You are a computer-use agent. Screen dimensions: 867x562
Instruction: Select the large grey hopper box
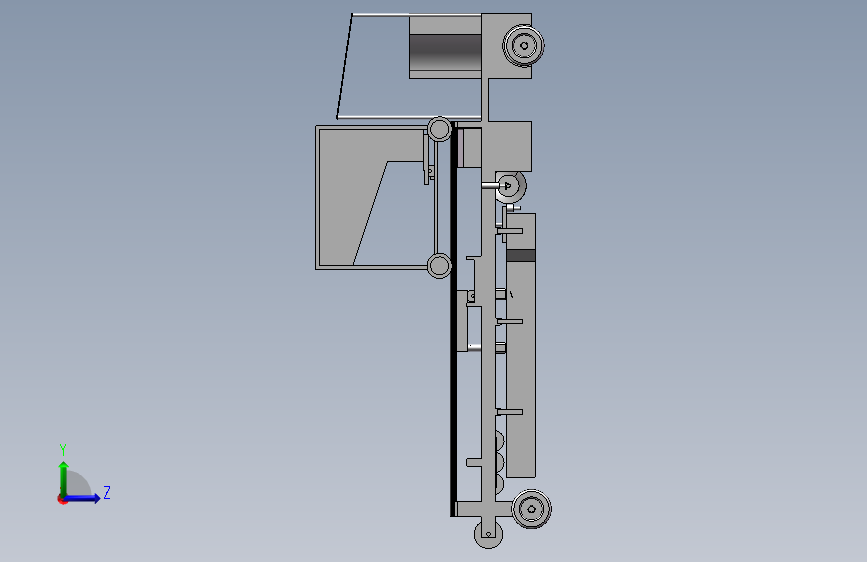pos(370,197)
